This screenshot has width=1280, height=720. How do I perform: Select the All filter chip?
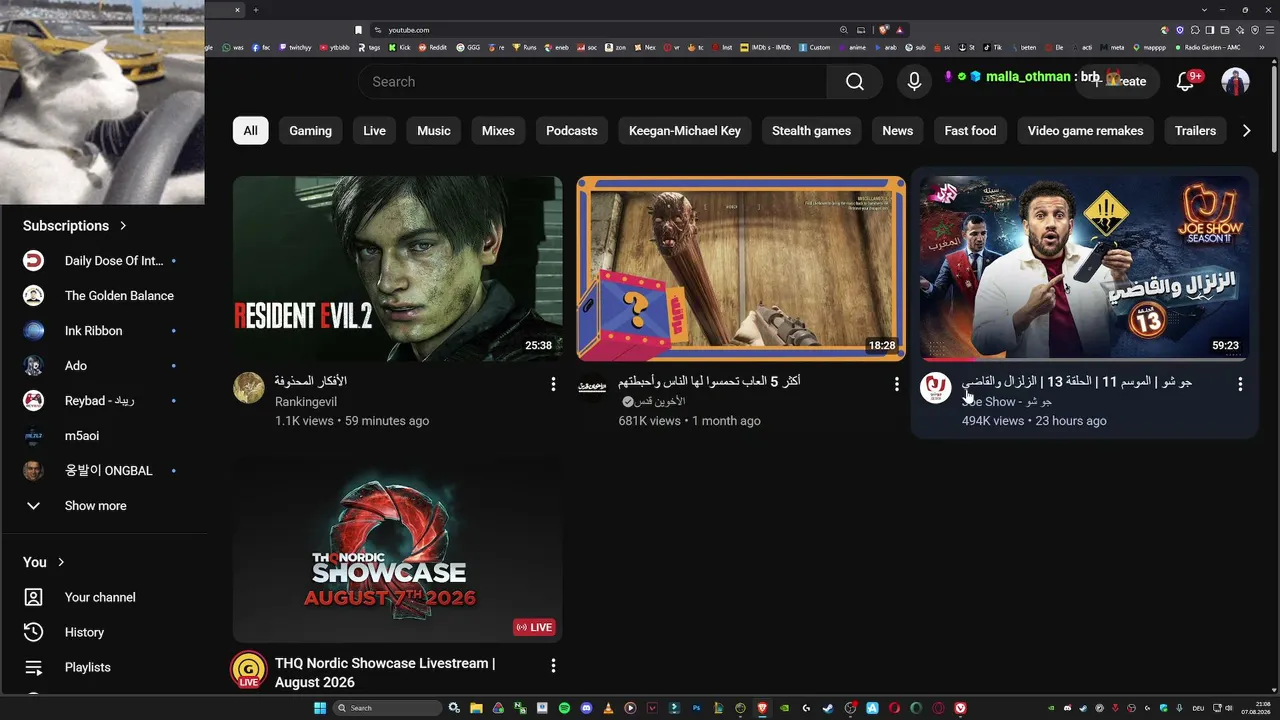click(250, 131)
